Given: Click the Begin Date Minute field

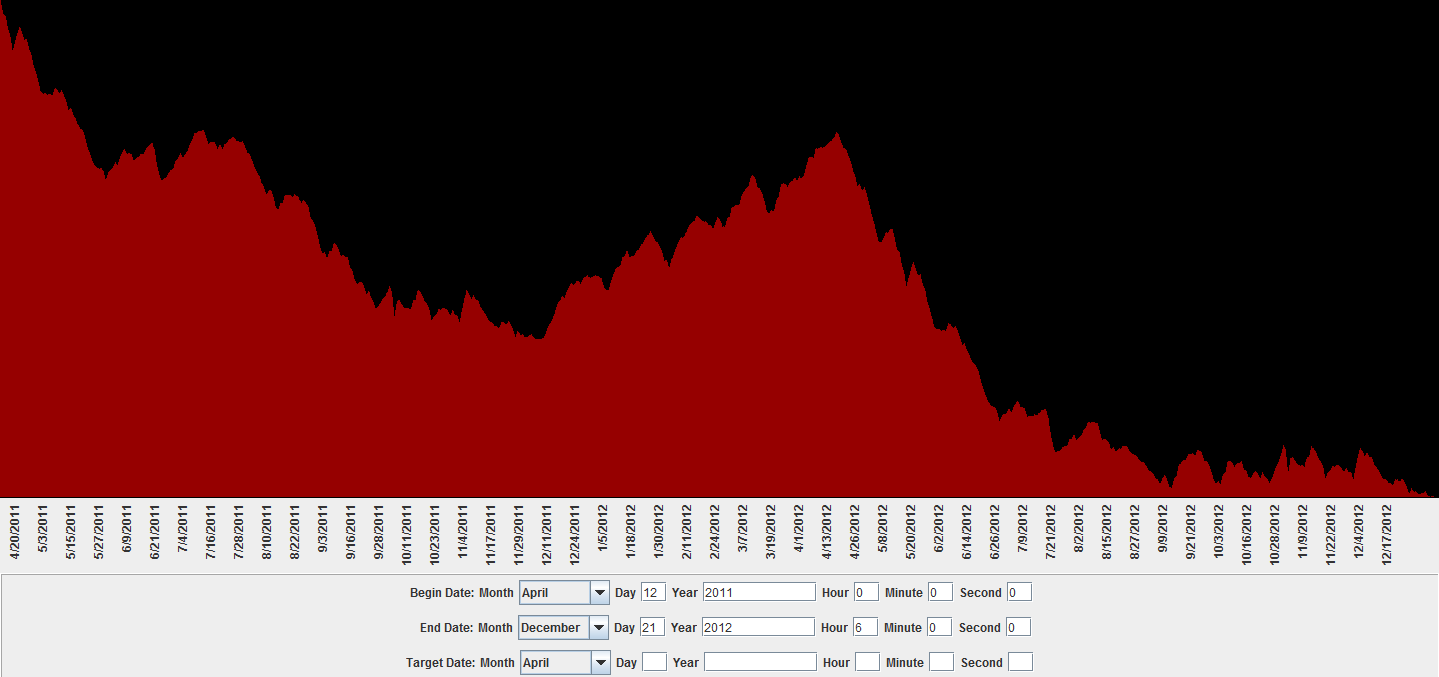Looking at the screenshot, I should [x=940, y=593].
